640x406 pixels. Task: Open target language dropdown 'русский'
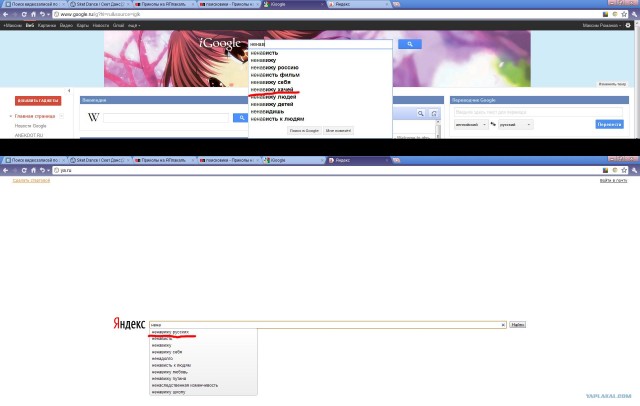[x=516, y=124]
